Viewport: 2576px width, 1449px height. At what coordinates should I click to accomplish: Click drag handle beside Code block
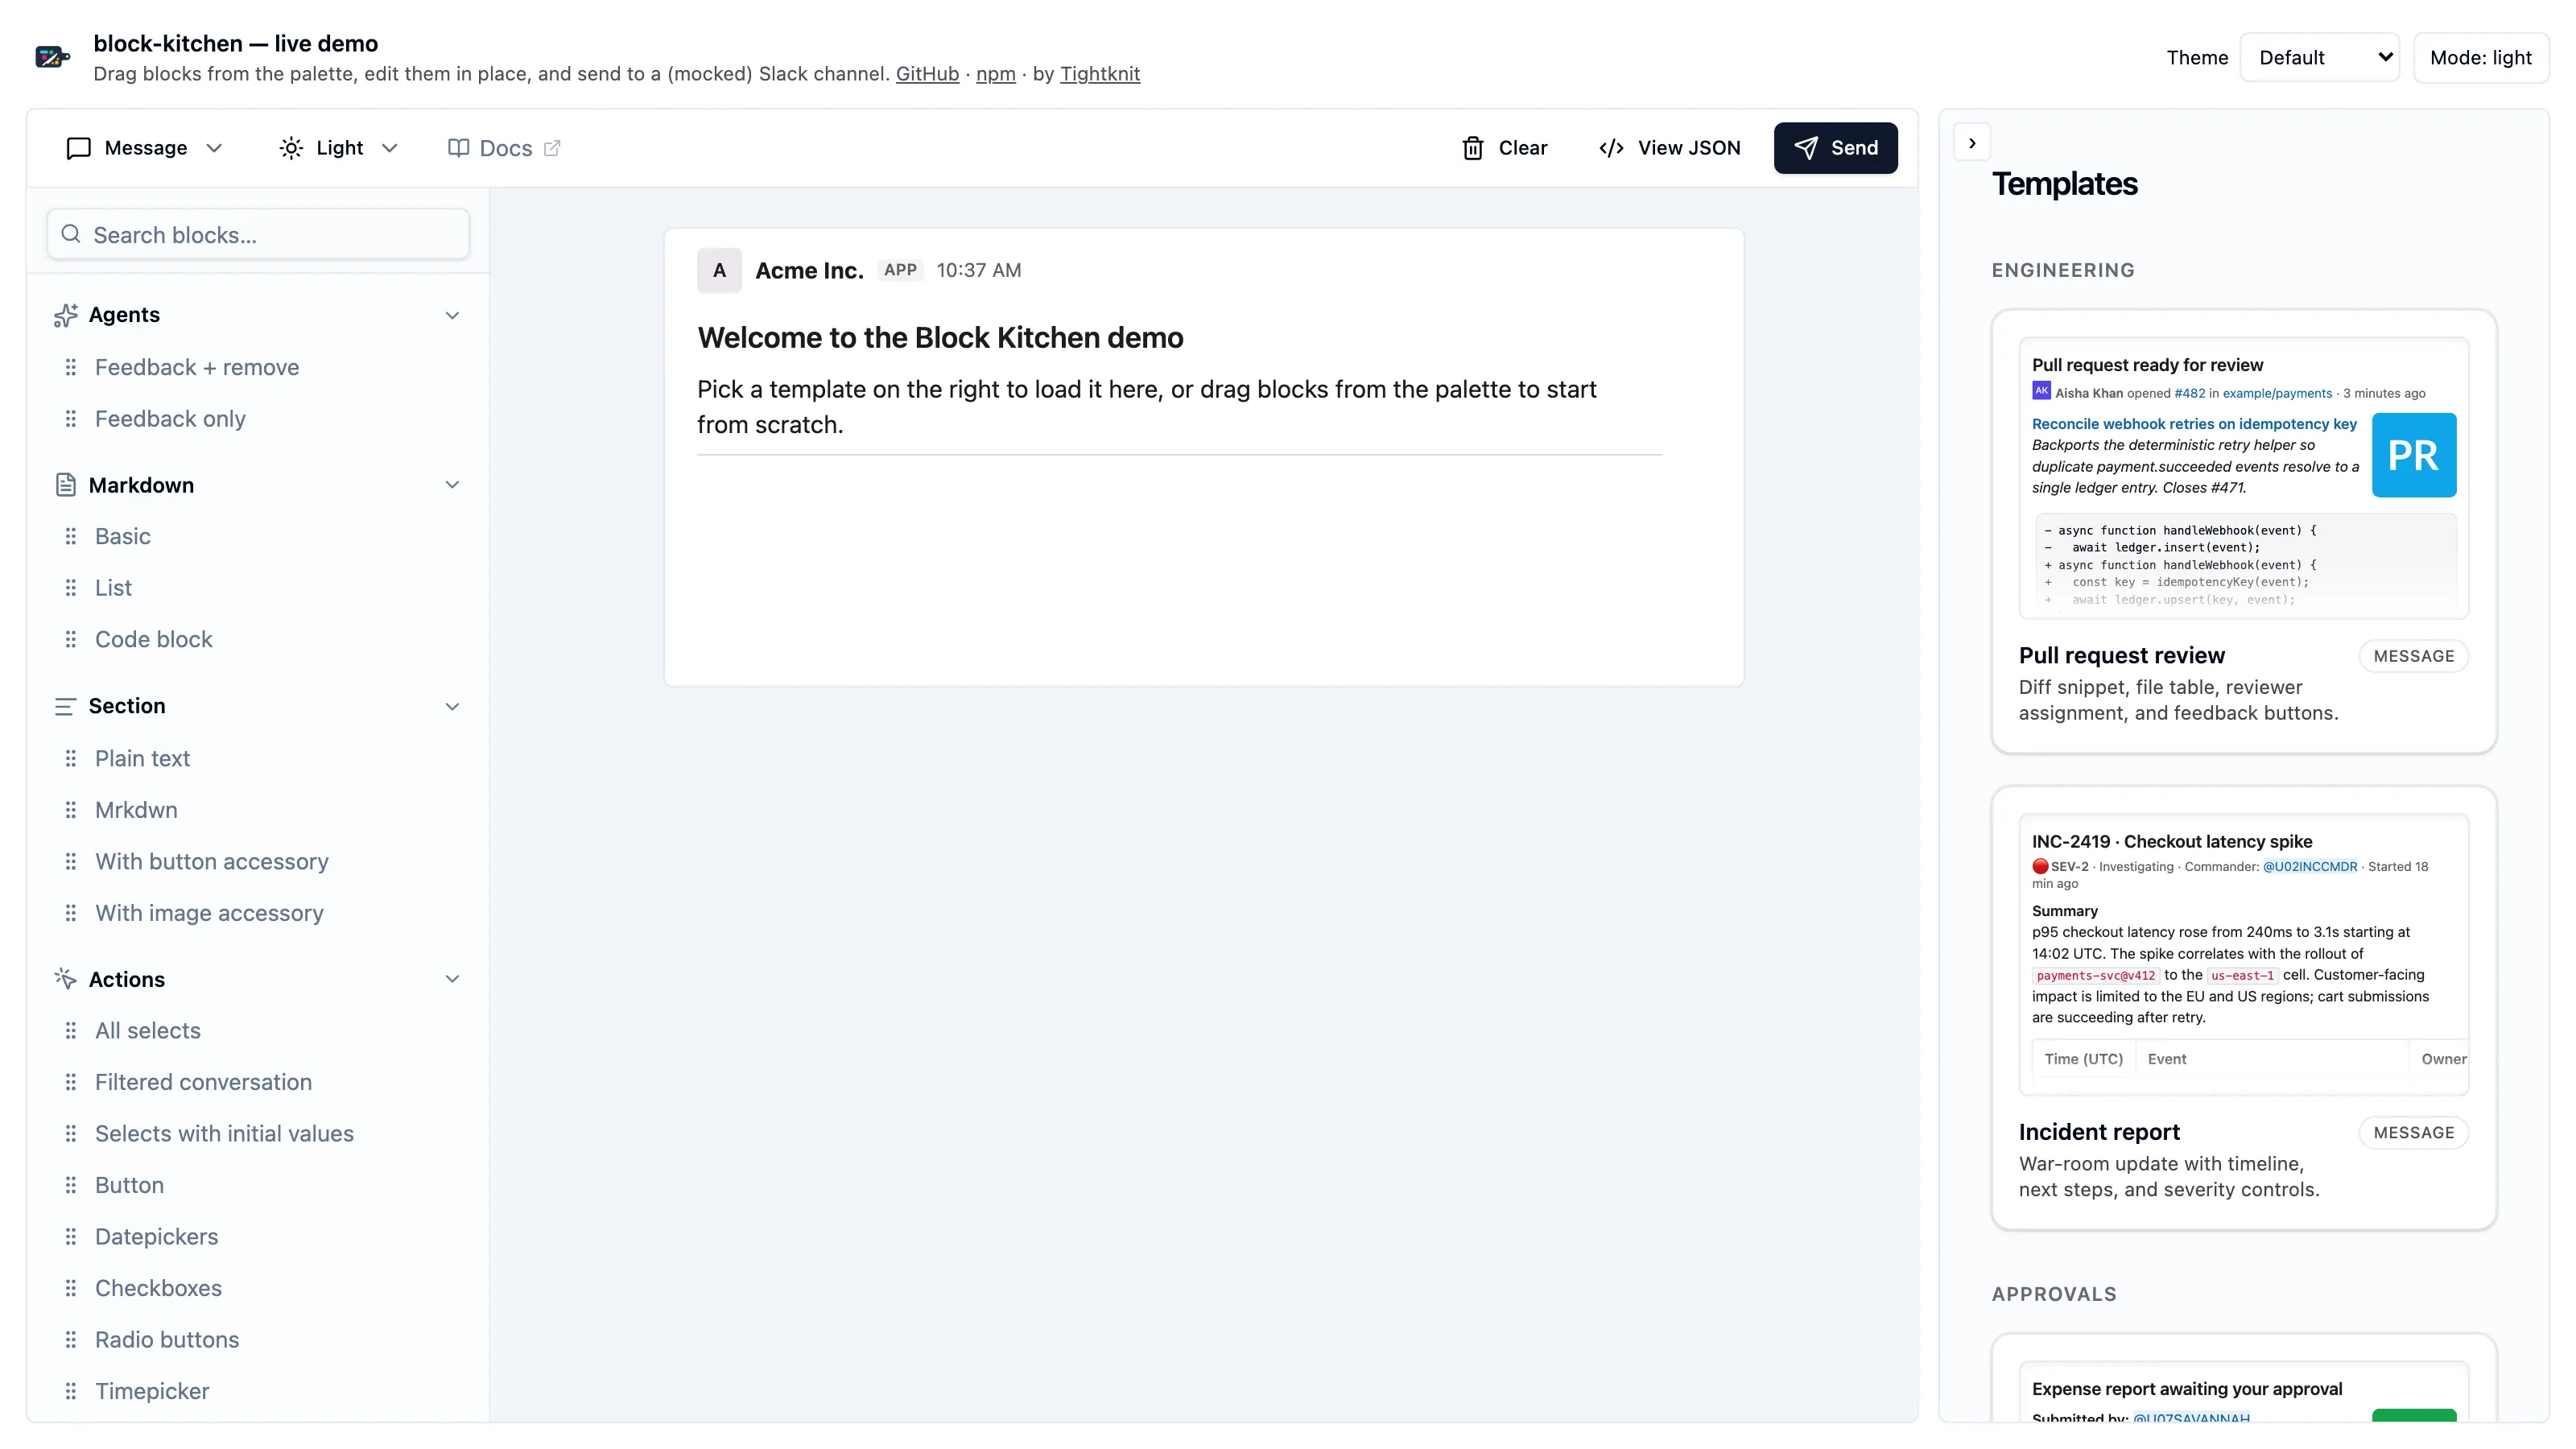71,640
